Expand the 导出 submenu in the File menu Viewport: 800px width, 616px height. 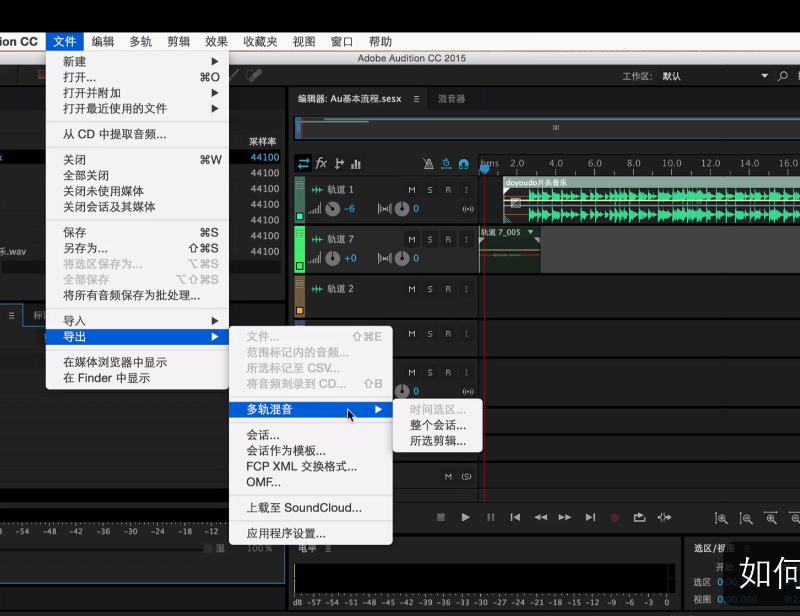click(x=120, y=336)
